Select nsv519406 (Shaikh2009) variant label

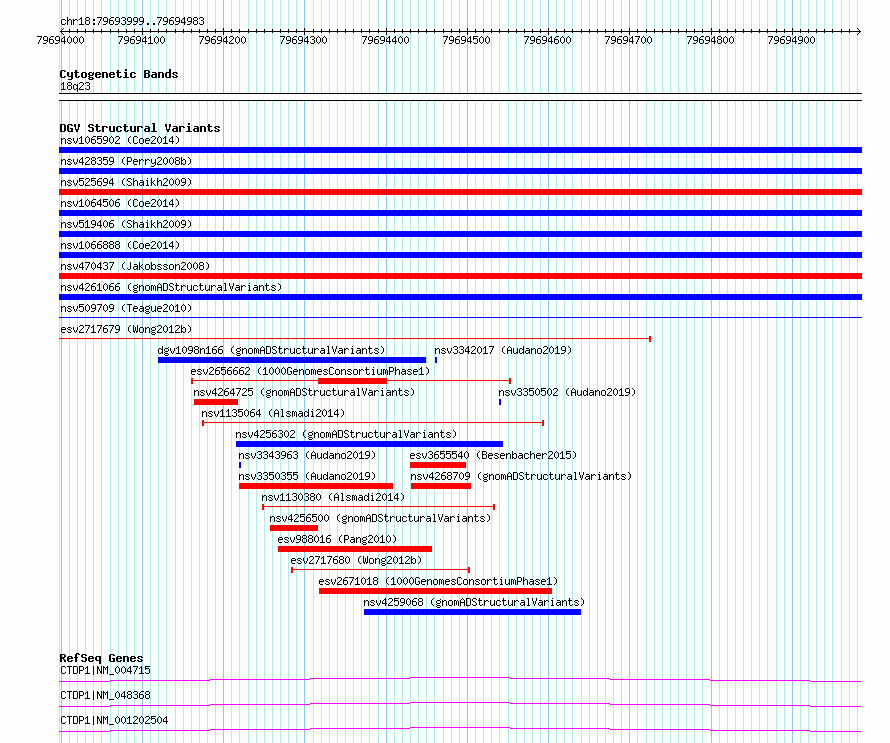(126, 224)
